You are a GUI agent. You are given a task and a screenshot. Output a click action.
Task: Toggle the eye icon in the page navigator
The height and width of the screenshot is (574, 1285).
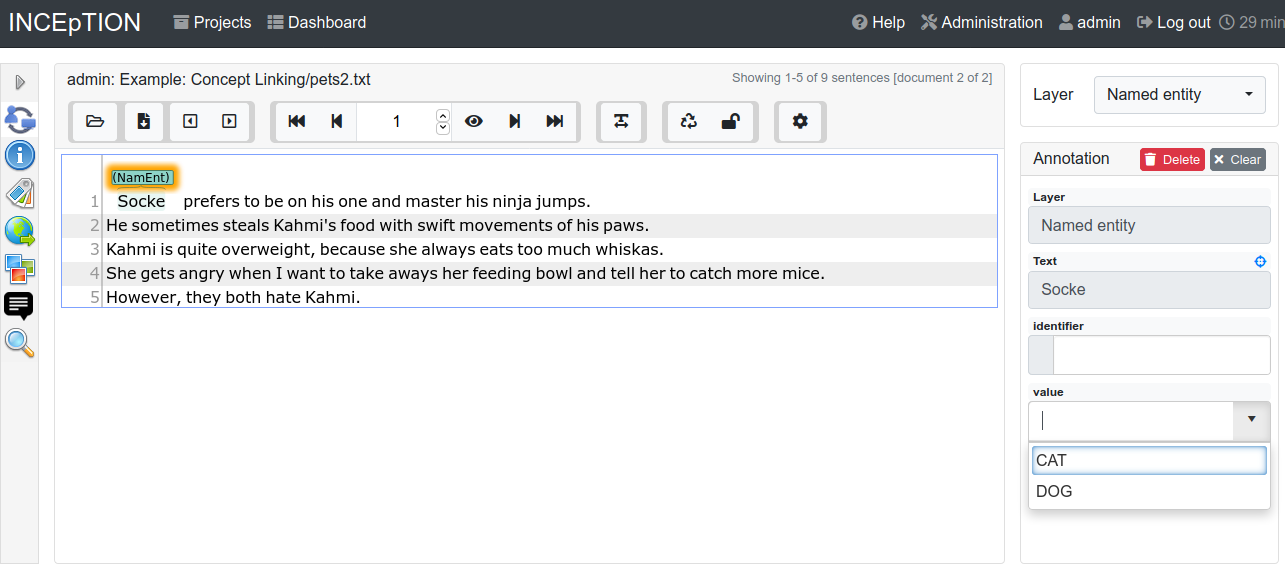[474, 121]
